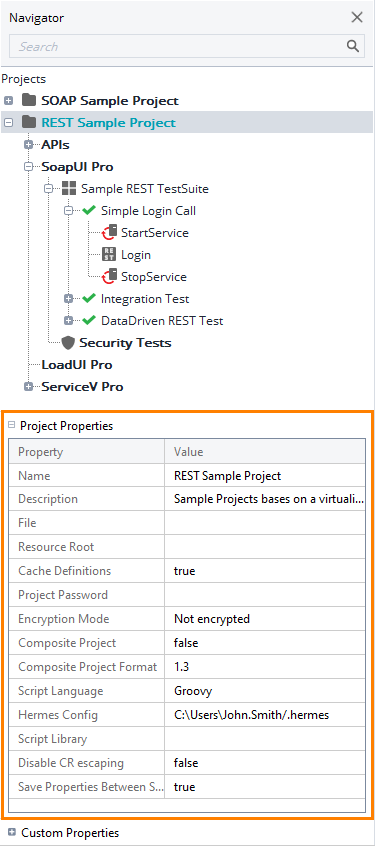Screen dimensions: 375x846
Task: Collapse the Project Properties section
Action: point(11,425)
